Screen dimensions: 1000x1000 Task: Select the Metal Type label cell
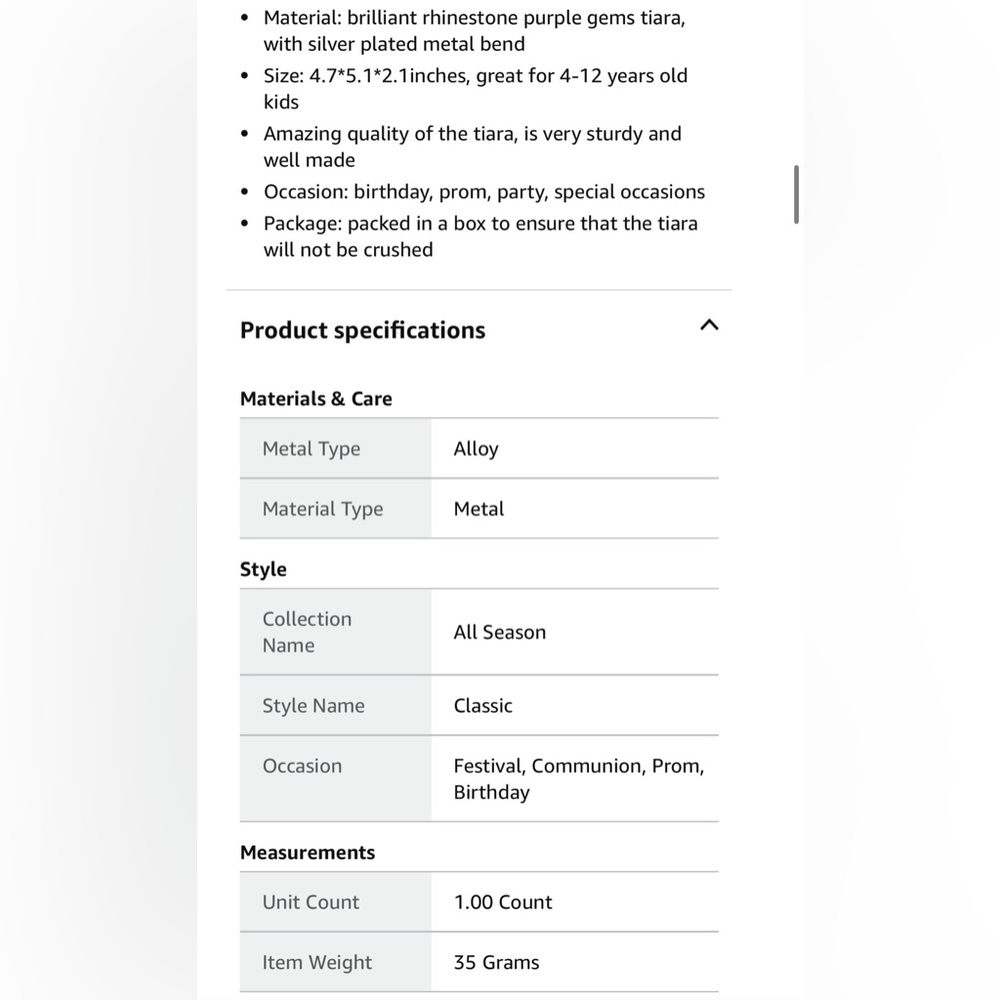pyautogui.click(x=335, y=448)
